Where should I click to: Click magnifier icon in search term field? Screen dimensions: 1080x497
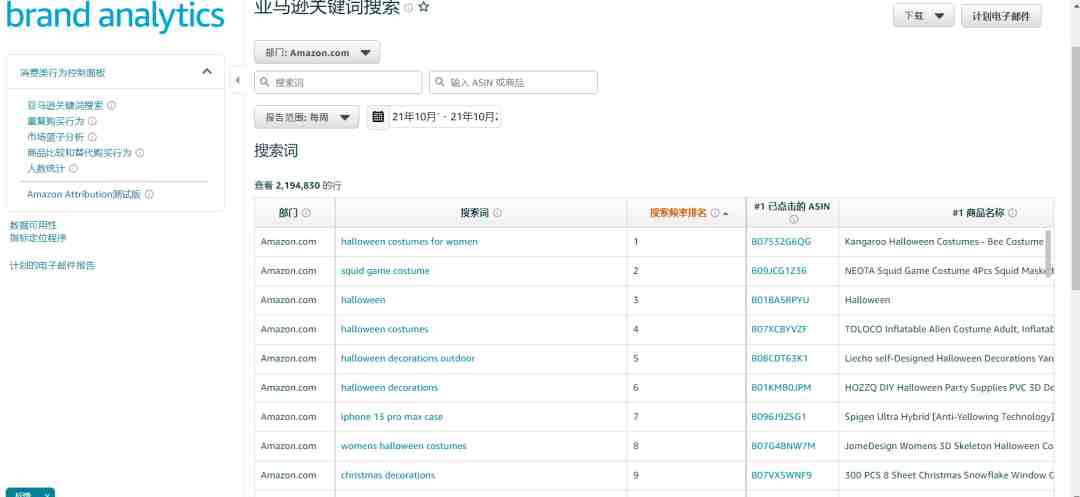point(264,82)
